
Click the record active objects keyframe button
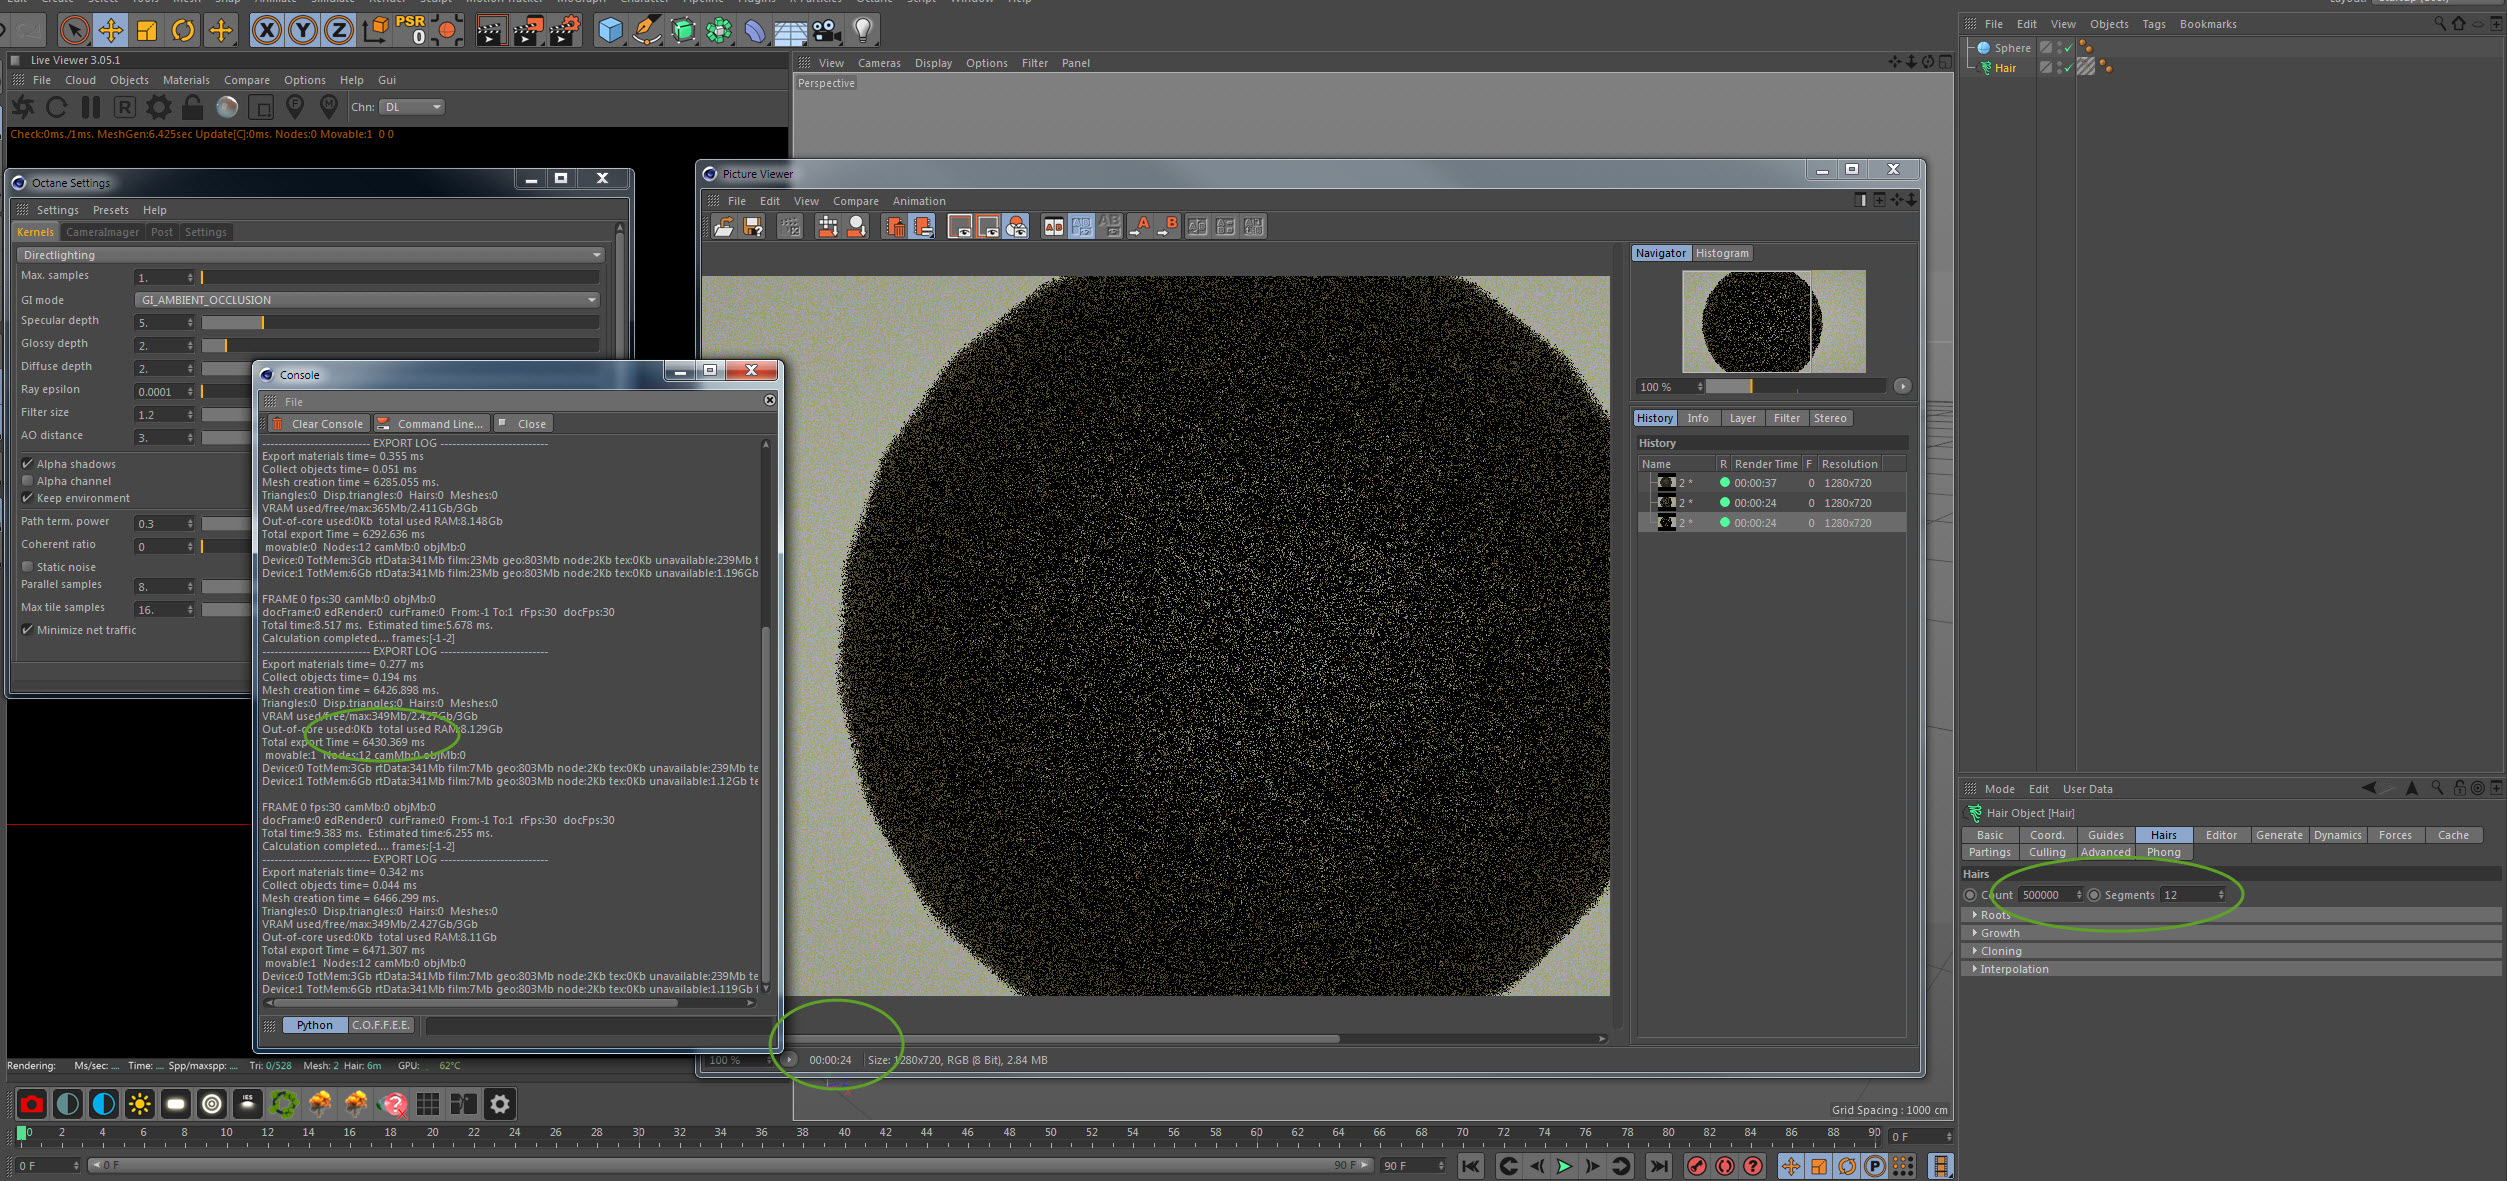(1697, 1166)
